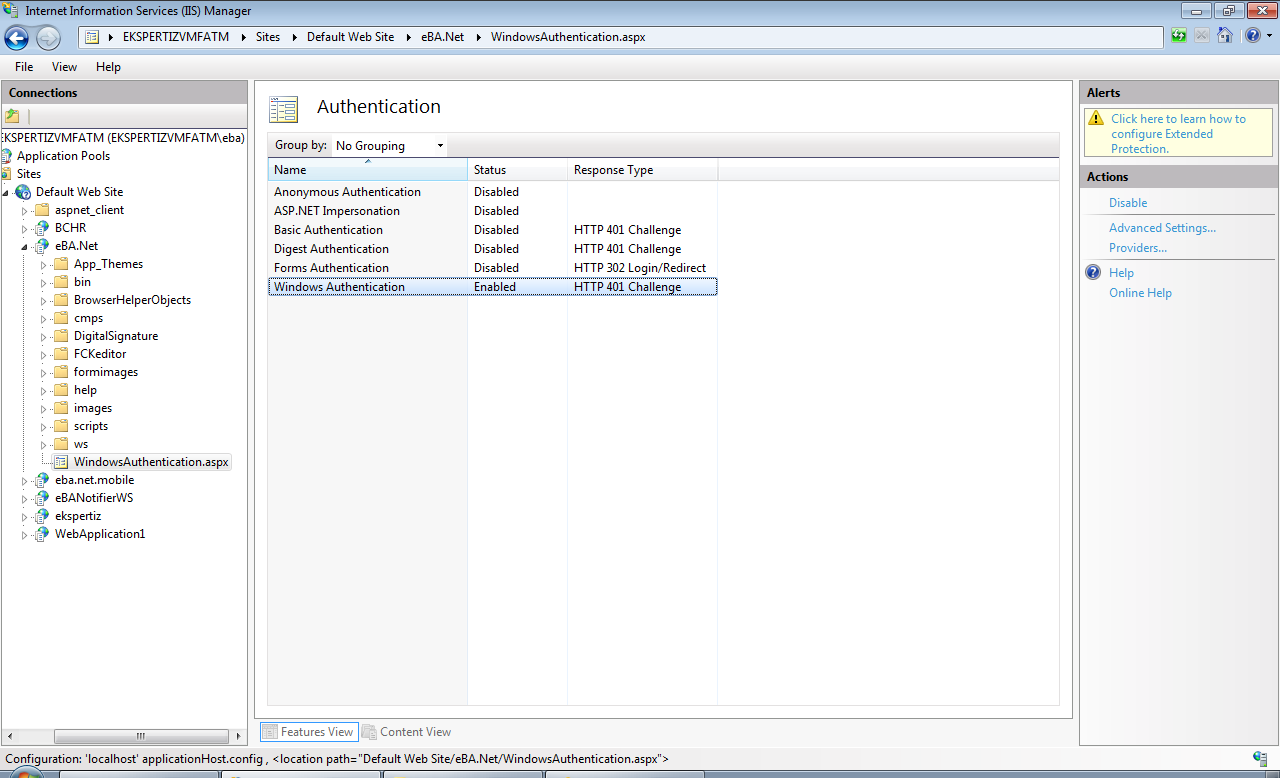Open the View menu

pyautogui.click(x=64, y=67)
